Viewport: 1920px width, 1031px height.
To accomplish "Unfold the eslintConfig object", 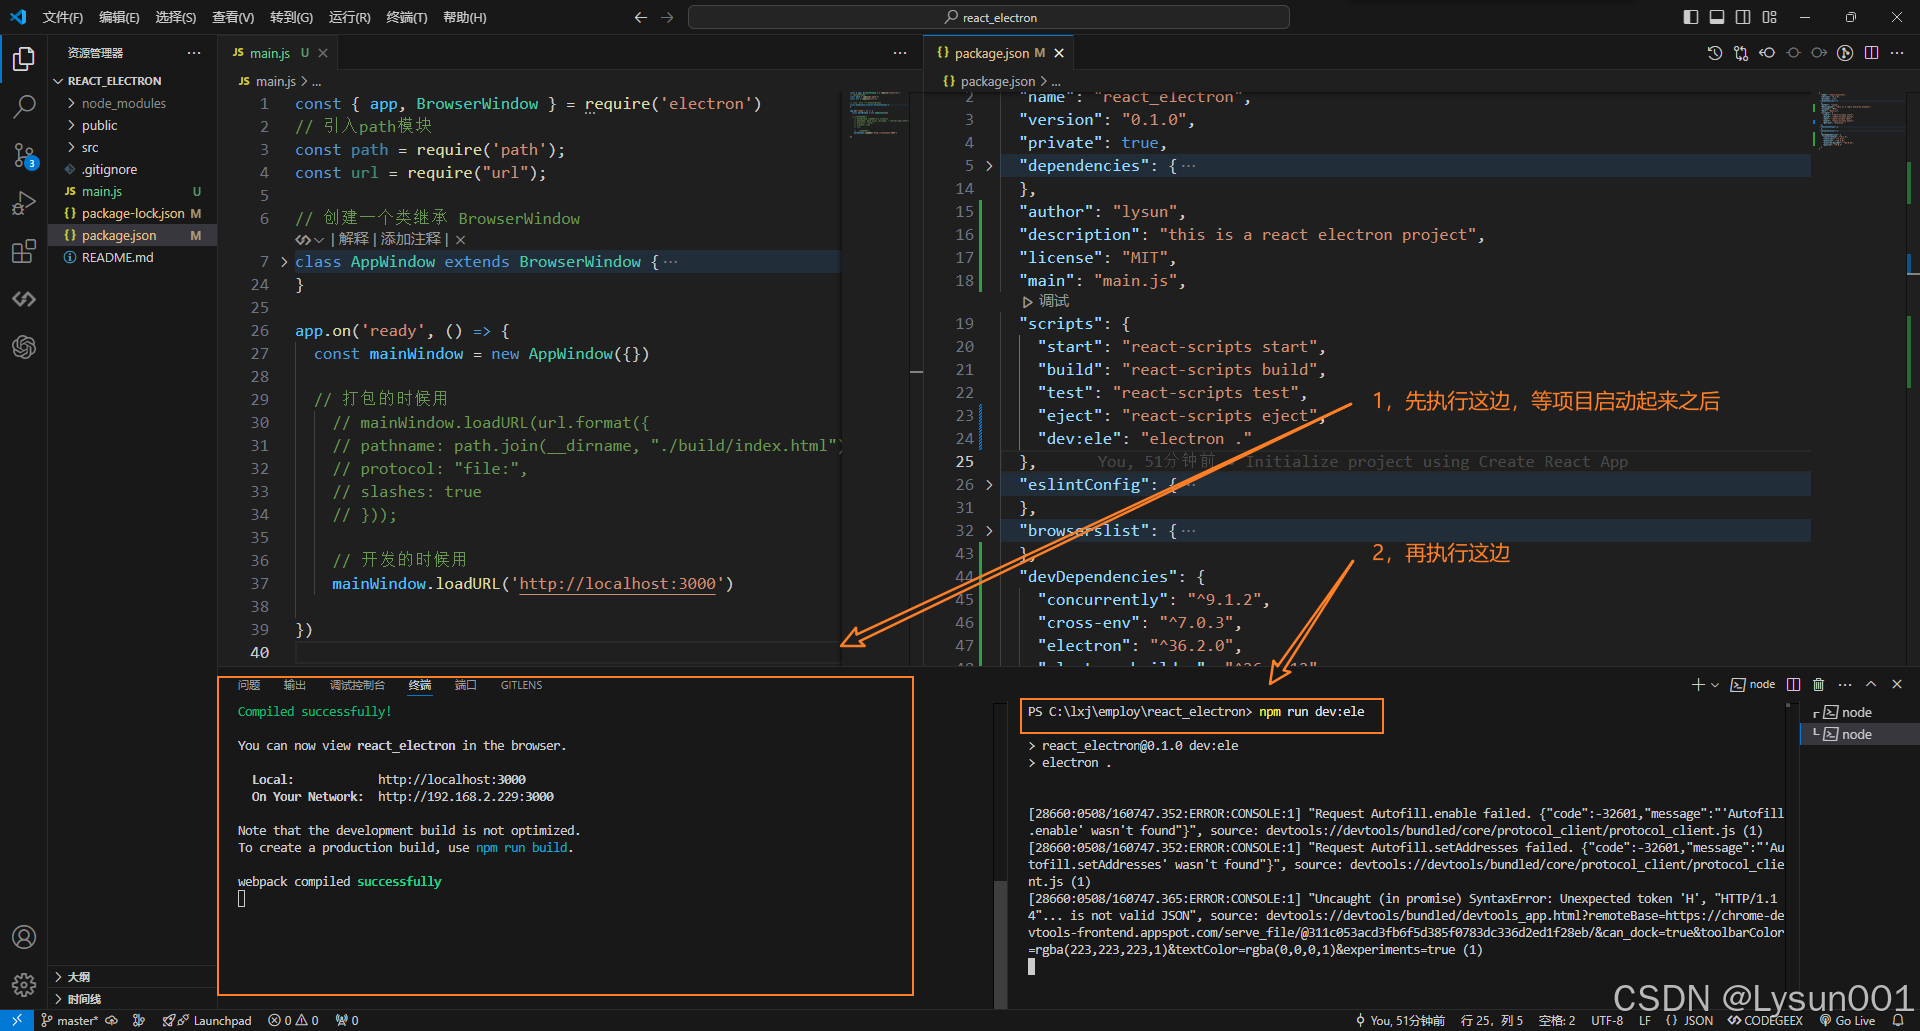I will click(989, 485).
